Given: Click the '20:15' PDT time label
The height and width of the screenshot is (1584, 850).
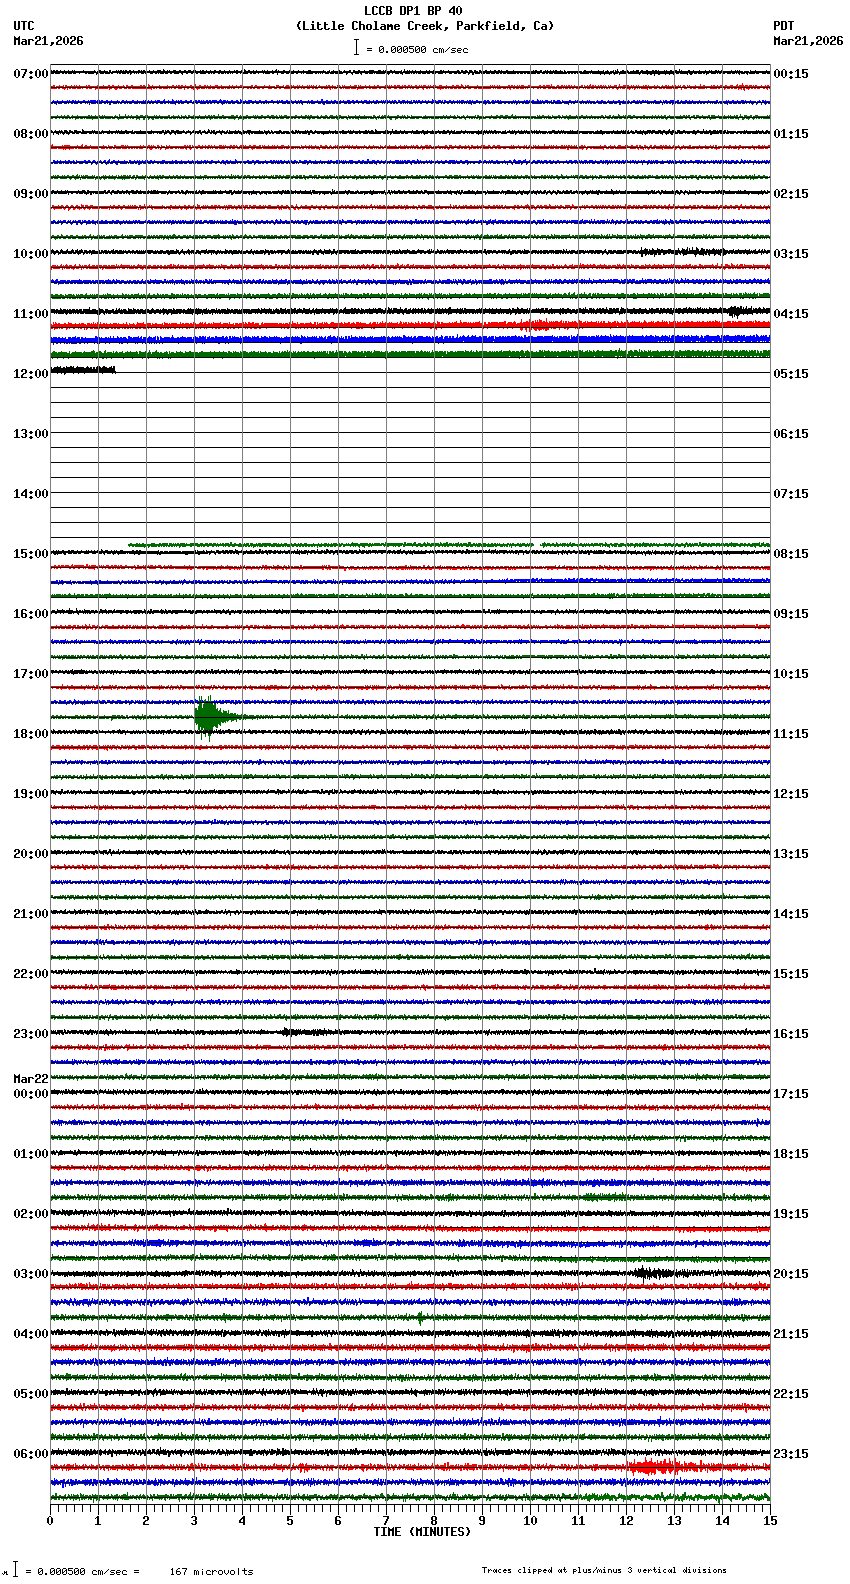Looking at the screenshot, I should point(791,1274).
